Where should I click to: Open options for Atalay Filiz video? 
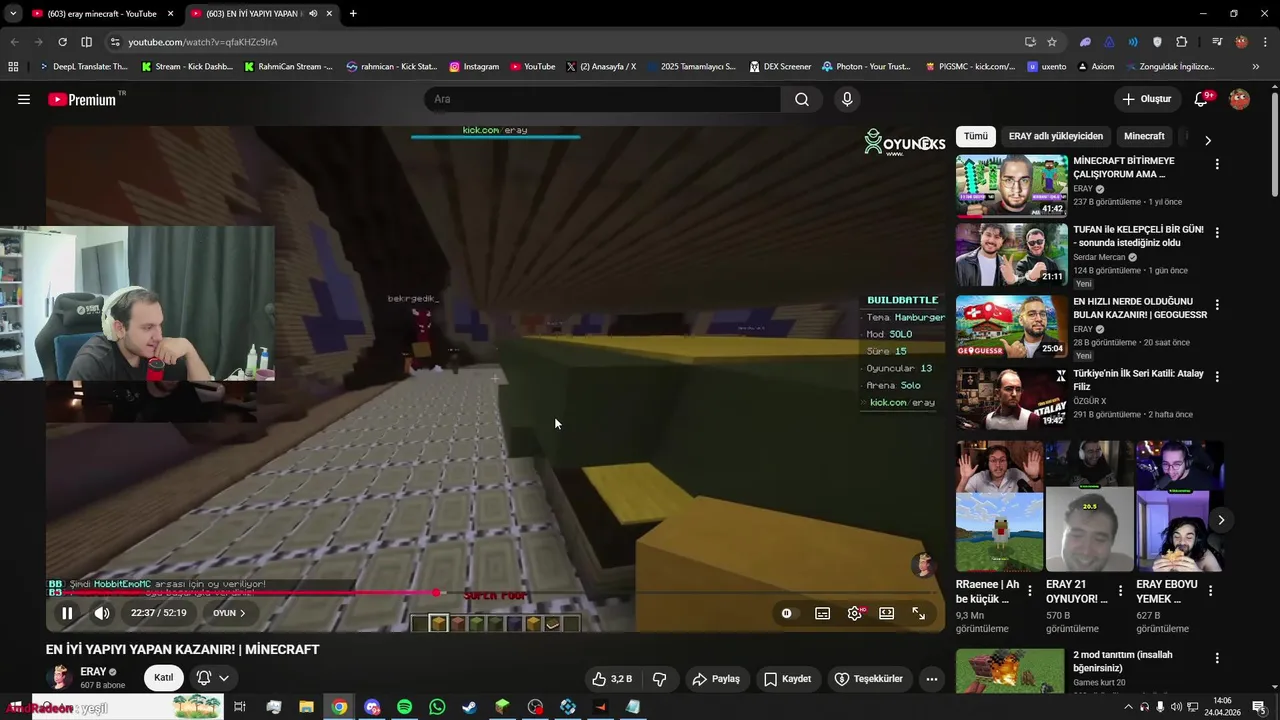(x=1217, y=377)
